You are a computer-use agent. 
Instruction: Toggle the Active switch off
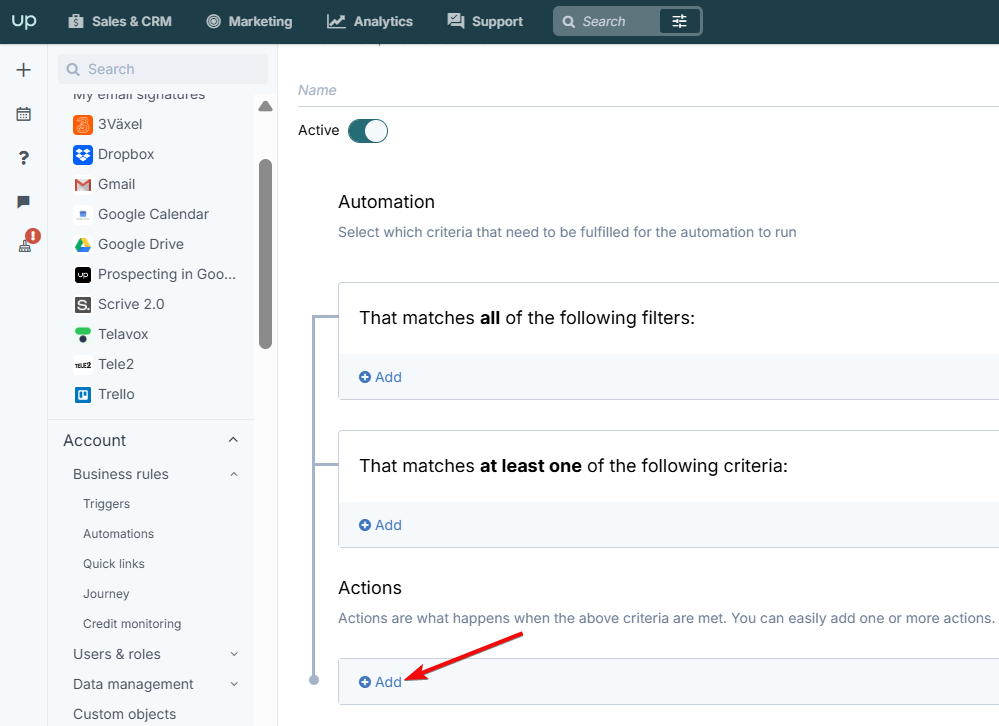tap(368, 131)
